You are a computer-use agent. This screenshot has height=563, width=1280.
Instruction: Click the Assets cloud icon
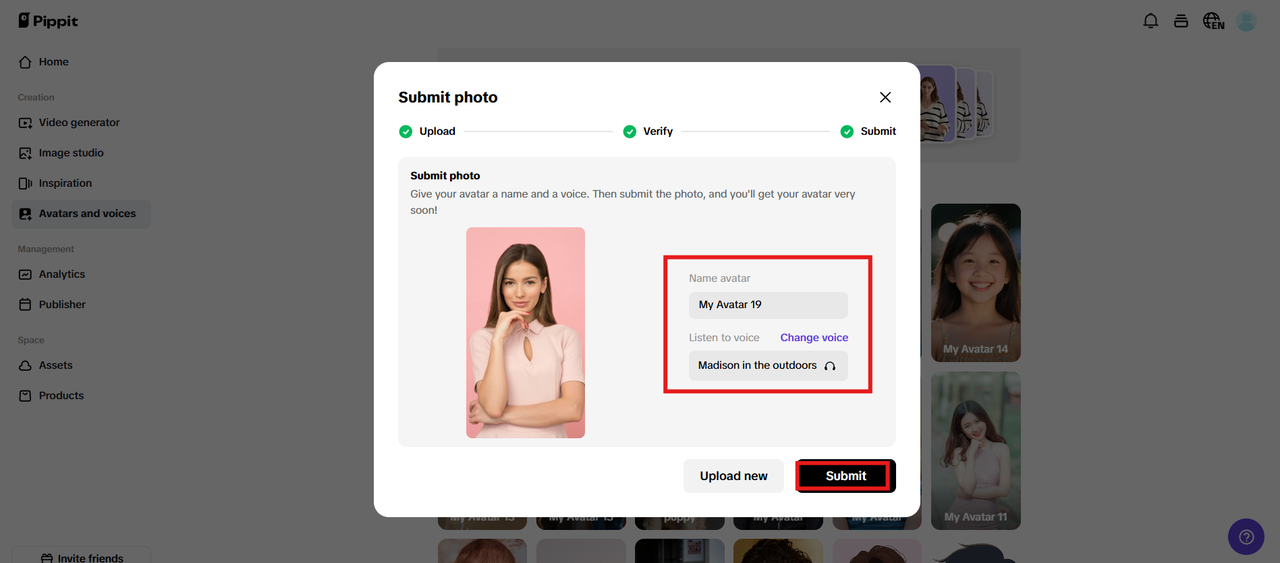[x=26, y=366]
